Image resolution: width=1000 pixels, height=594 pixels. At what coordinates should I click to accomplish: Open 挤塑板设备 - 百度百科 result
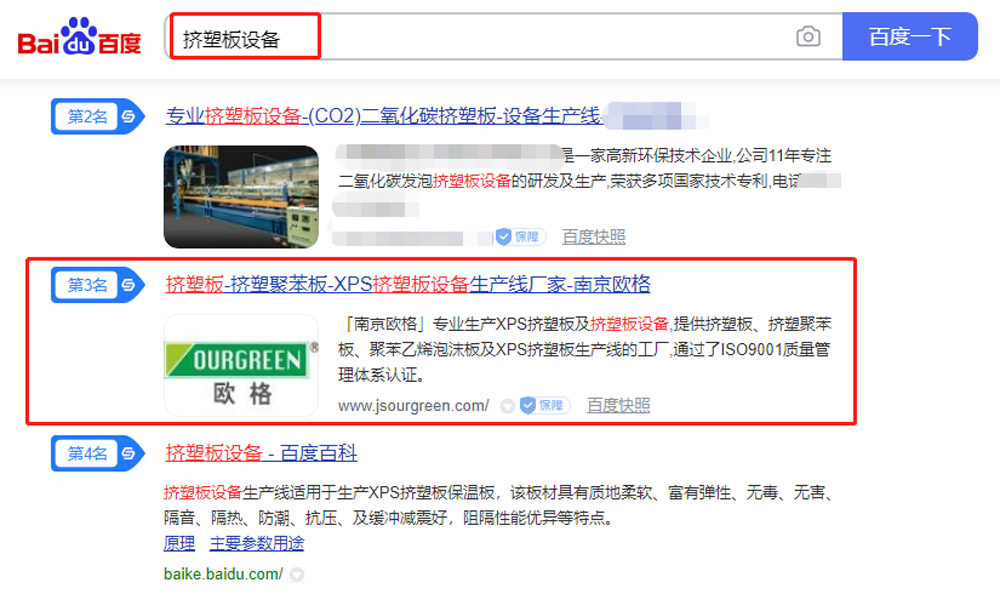pos(261,453)
